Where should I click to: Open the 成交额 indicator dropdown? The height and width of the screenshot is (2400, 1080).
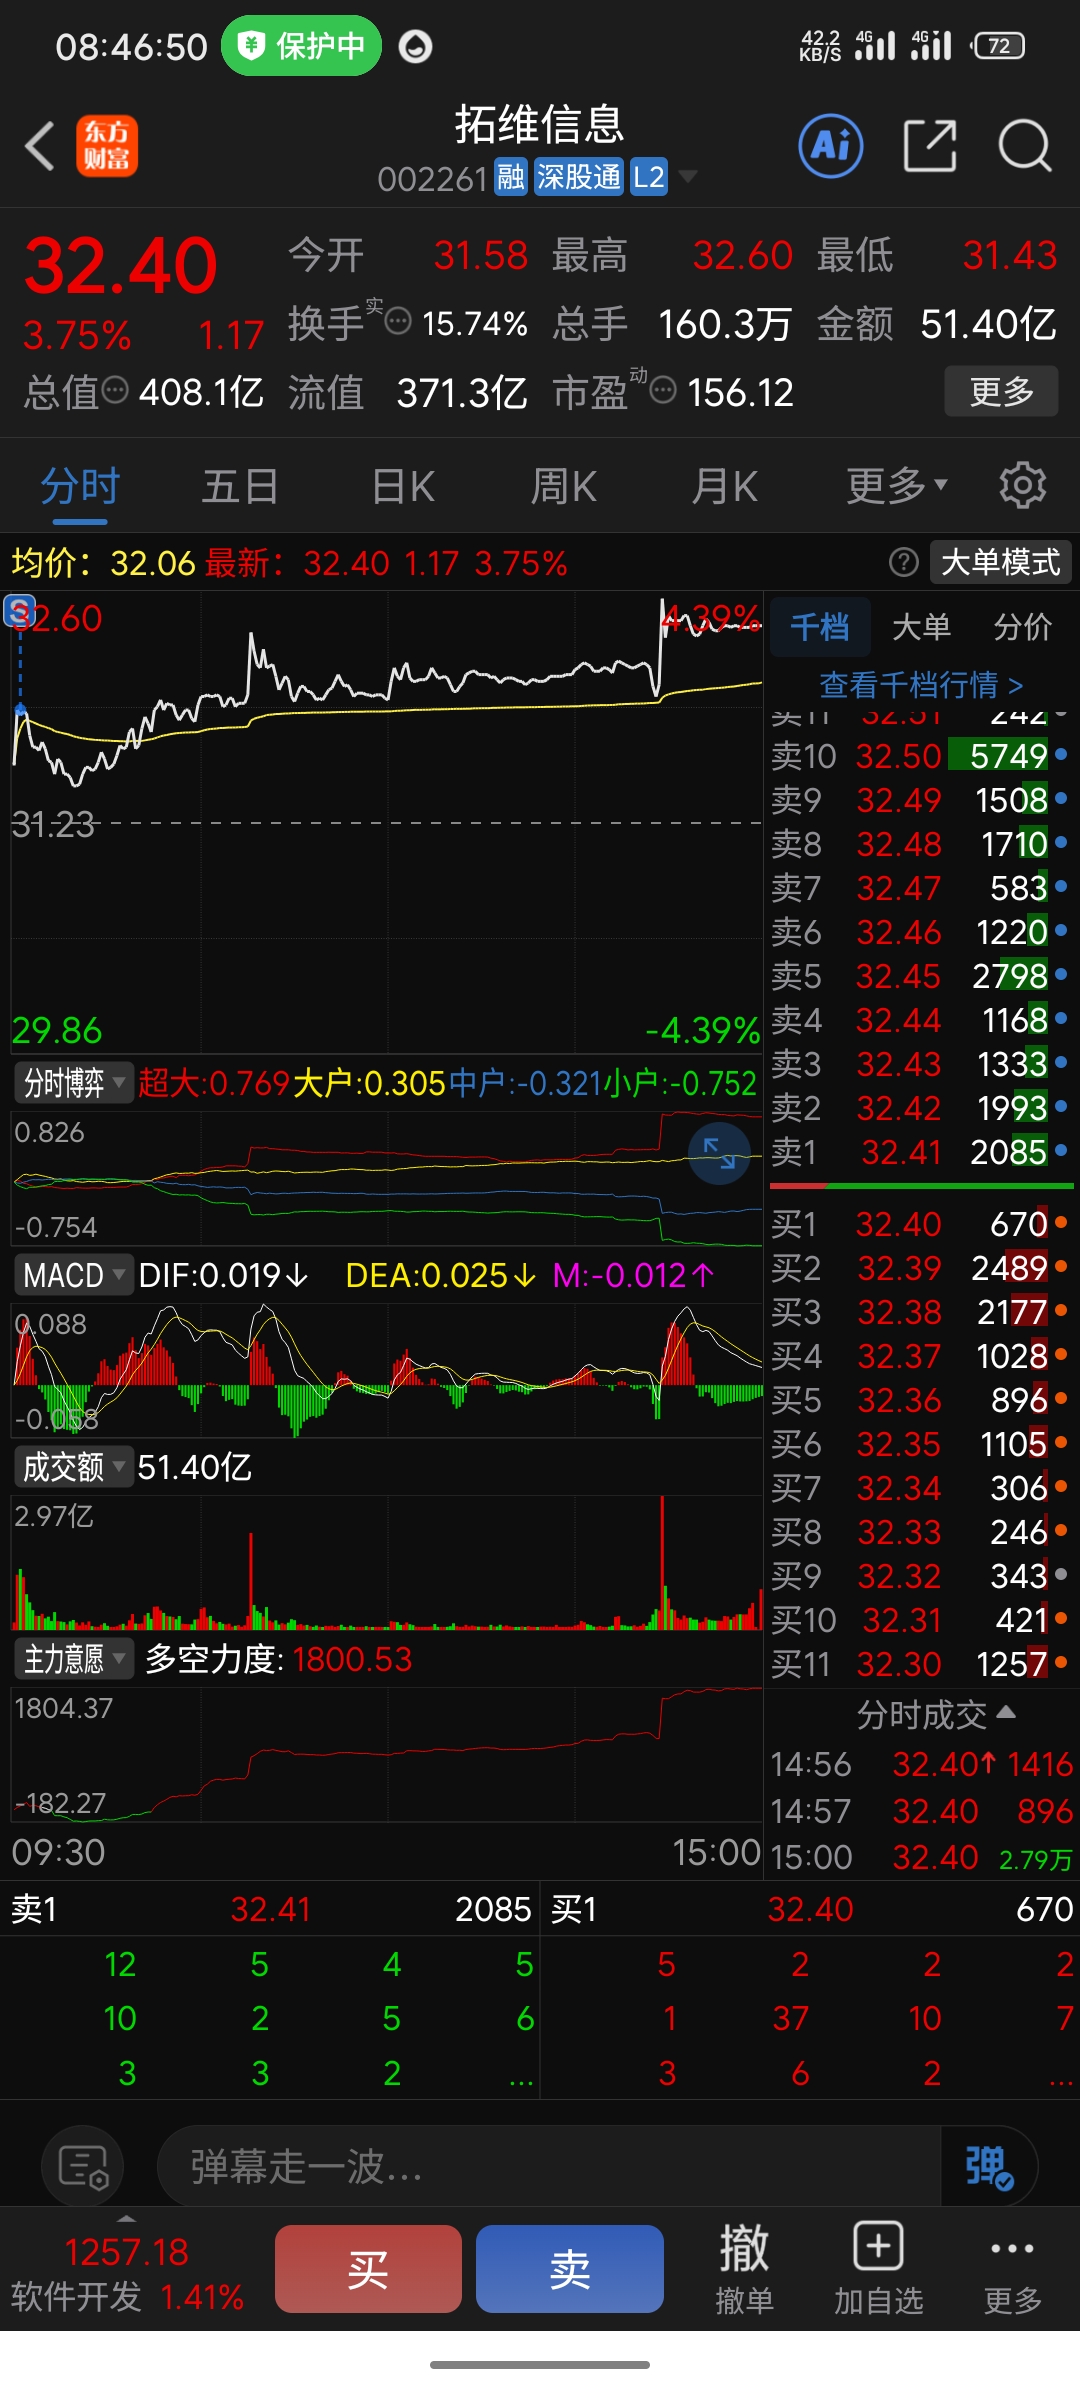click(x=73, y=1467)
